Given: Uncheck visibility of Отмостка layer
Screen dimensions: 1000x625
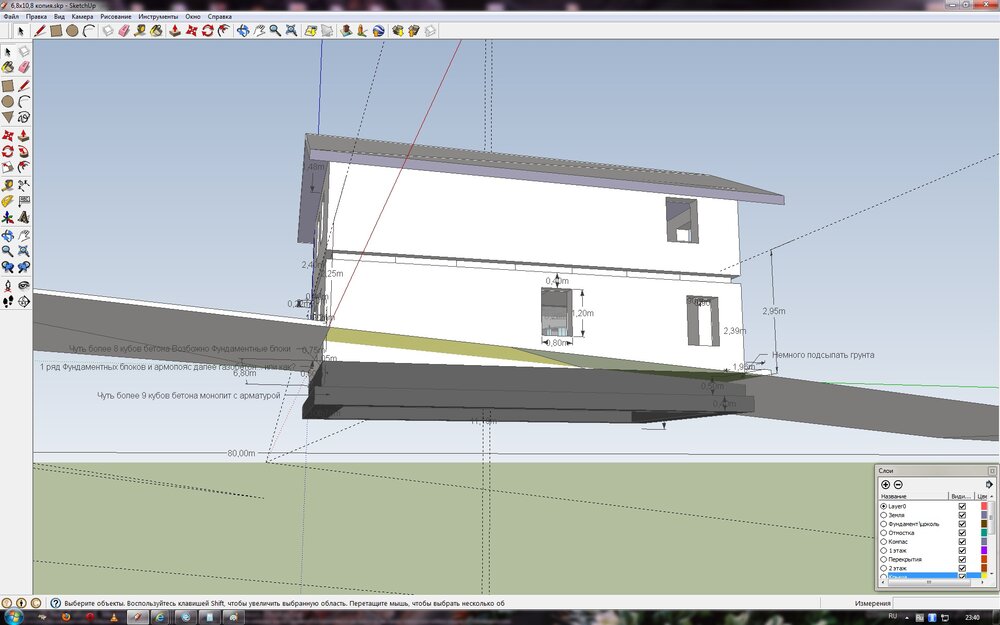Looking at the screenshot, I should 962,533.
